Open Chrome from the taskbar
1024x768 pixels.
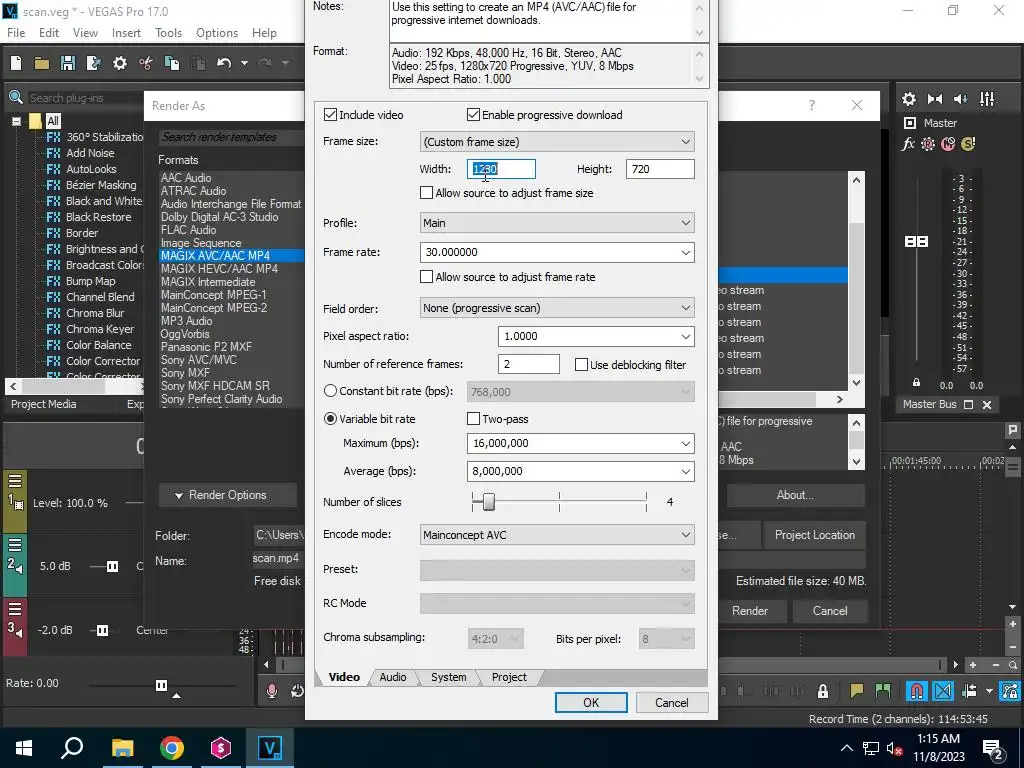point(172,748)
